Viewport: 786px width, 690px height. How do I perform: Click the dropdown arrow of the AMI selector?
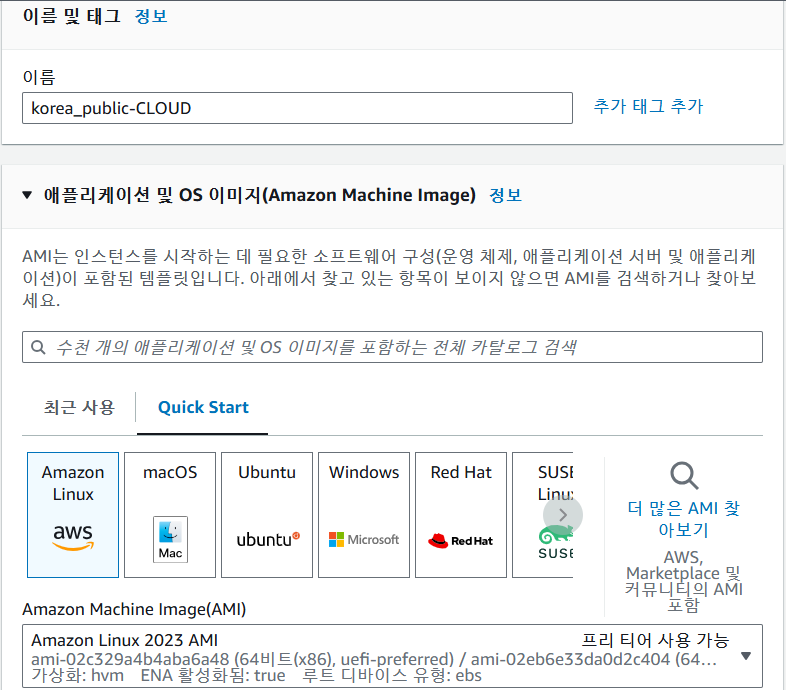click(746, 656)
